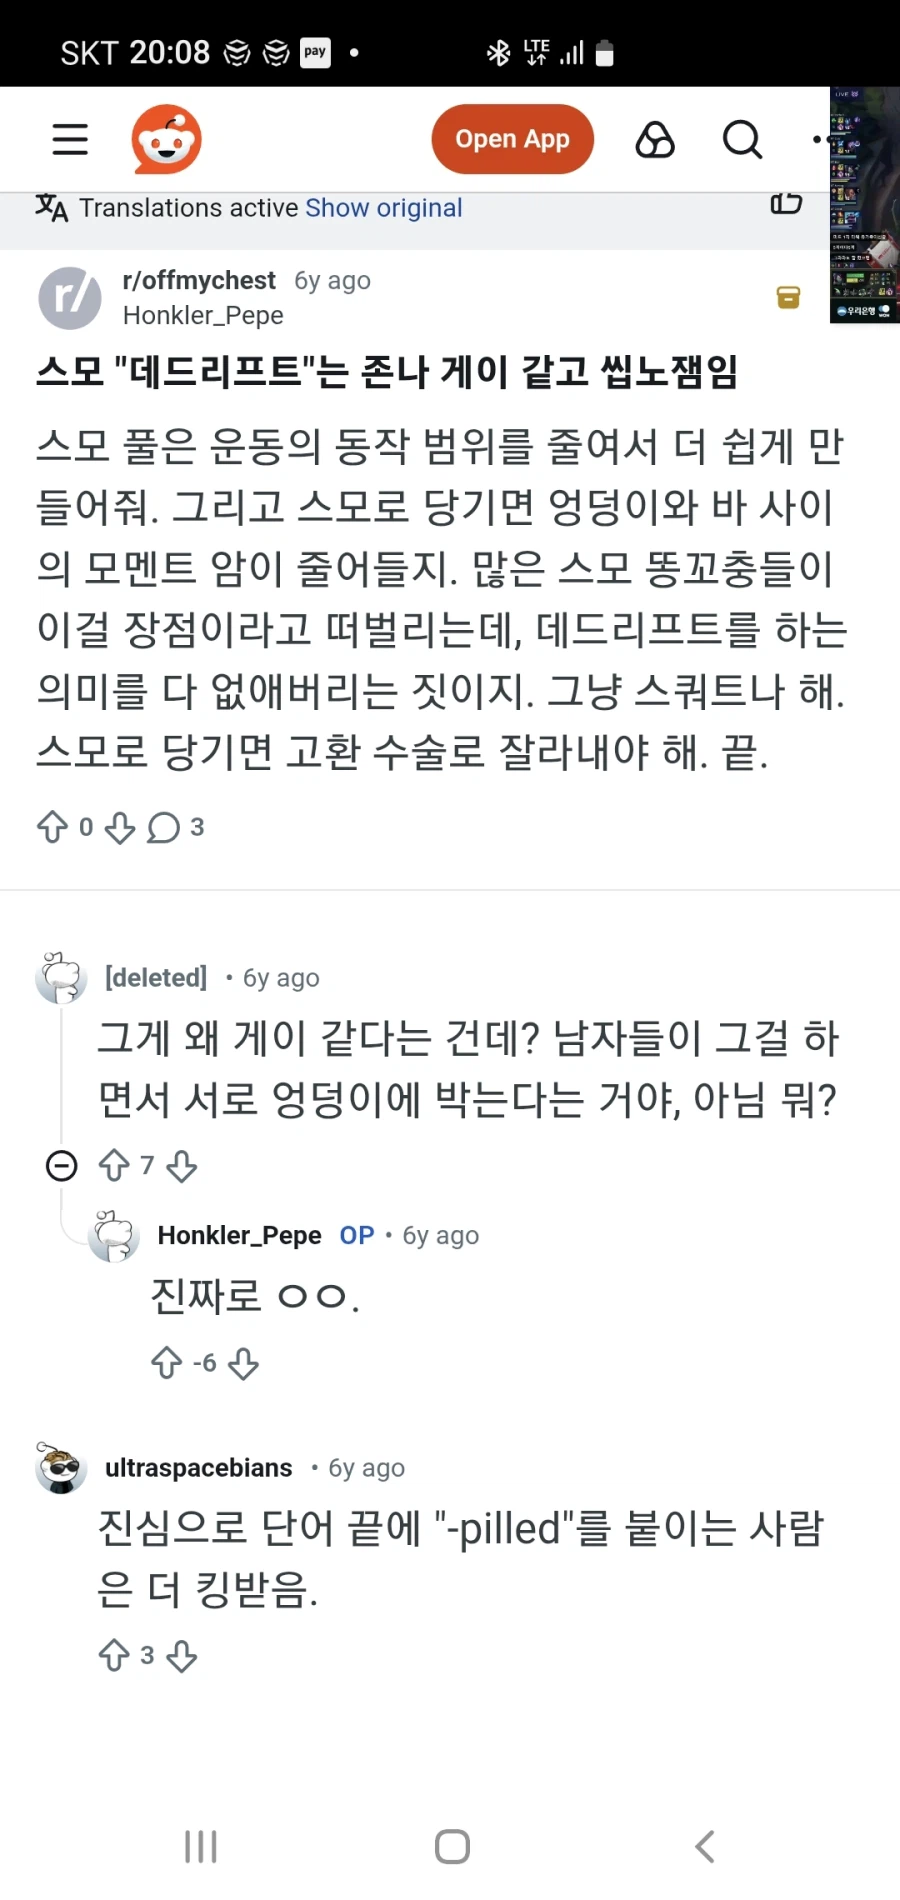This screenshot has height=1900, width=900.
Task: Downvote Honkler_Pepe's reply
Action: click(x=243, y=1362)
